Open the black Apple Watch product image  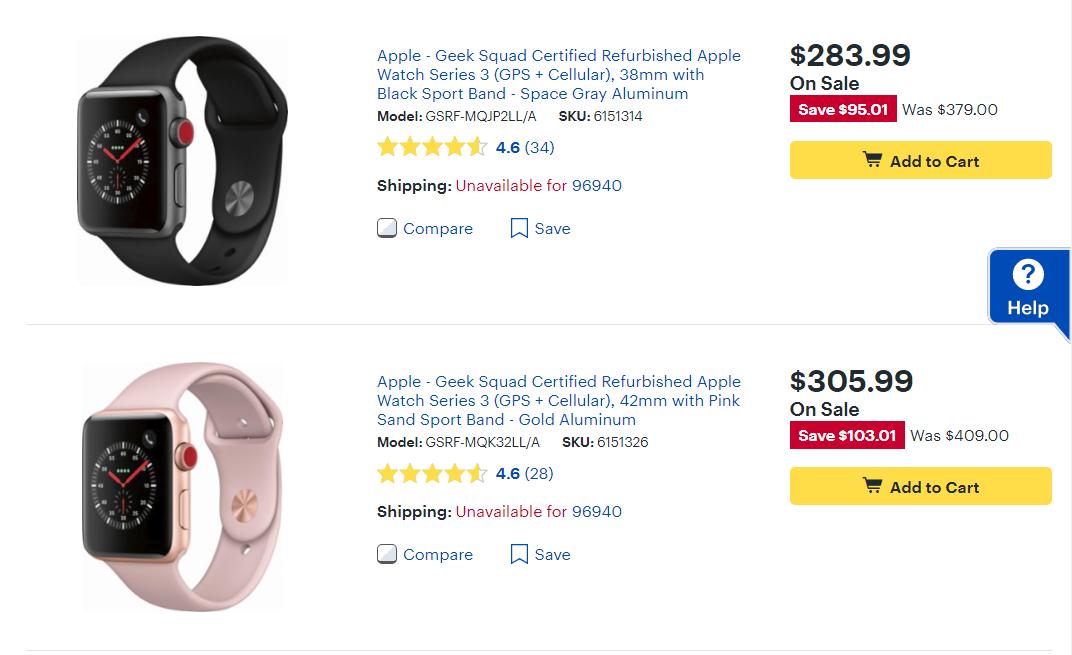tap(182, 162)
